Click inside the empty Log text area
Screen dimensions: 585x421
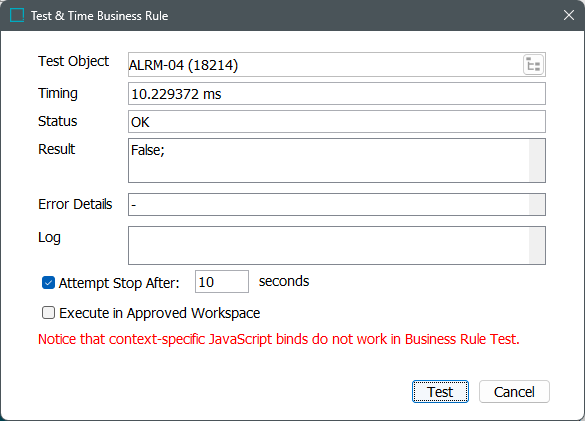[x=328, y=246]
